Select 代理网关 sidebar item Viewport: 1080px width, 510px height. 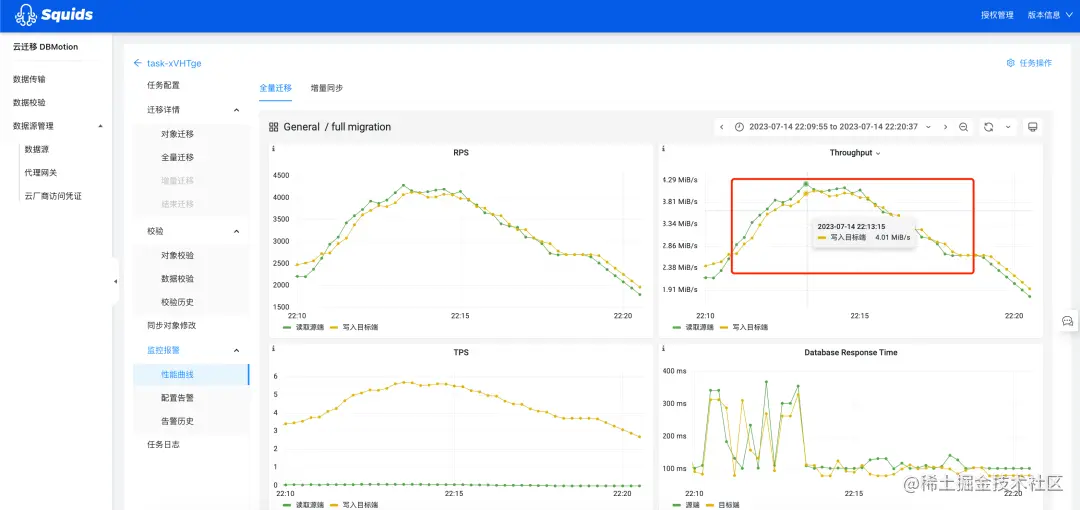41,172
